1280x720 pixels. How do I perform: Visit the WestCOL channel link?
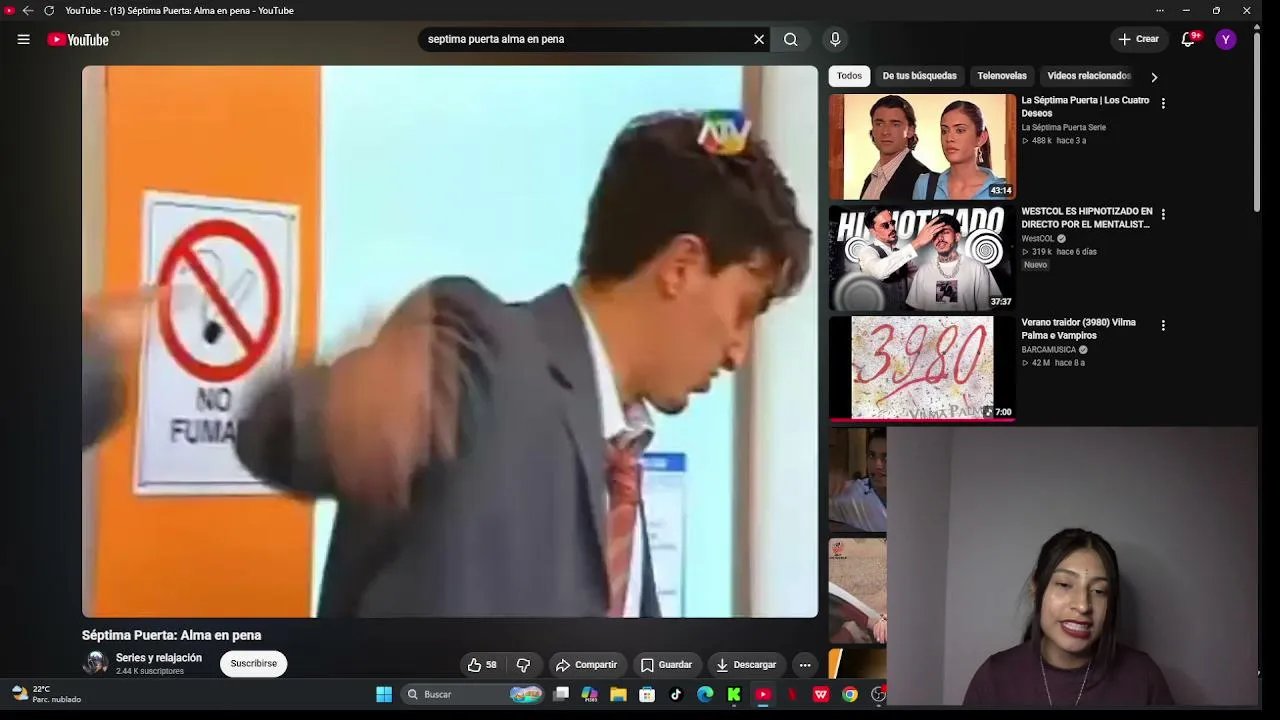pos(1038,239)
